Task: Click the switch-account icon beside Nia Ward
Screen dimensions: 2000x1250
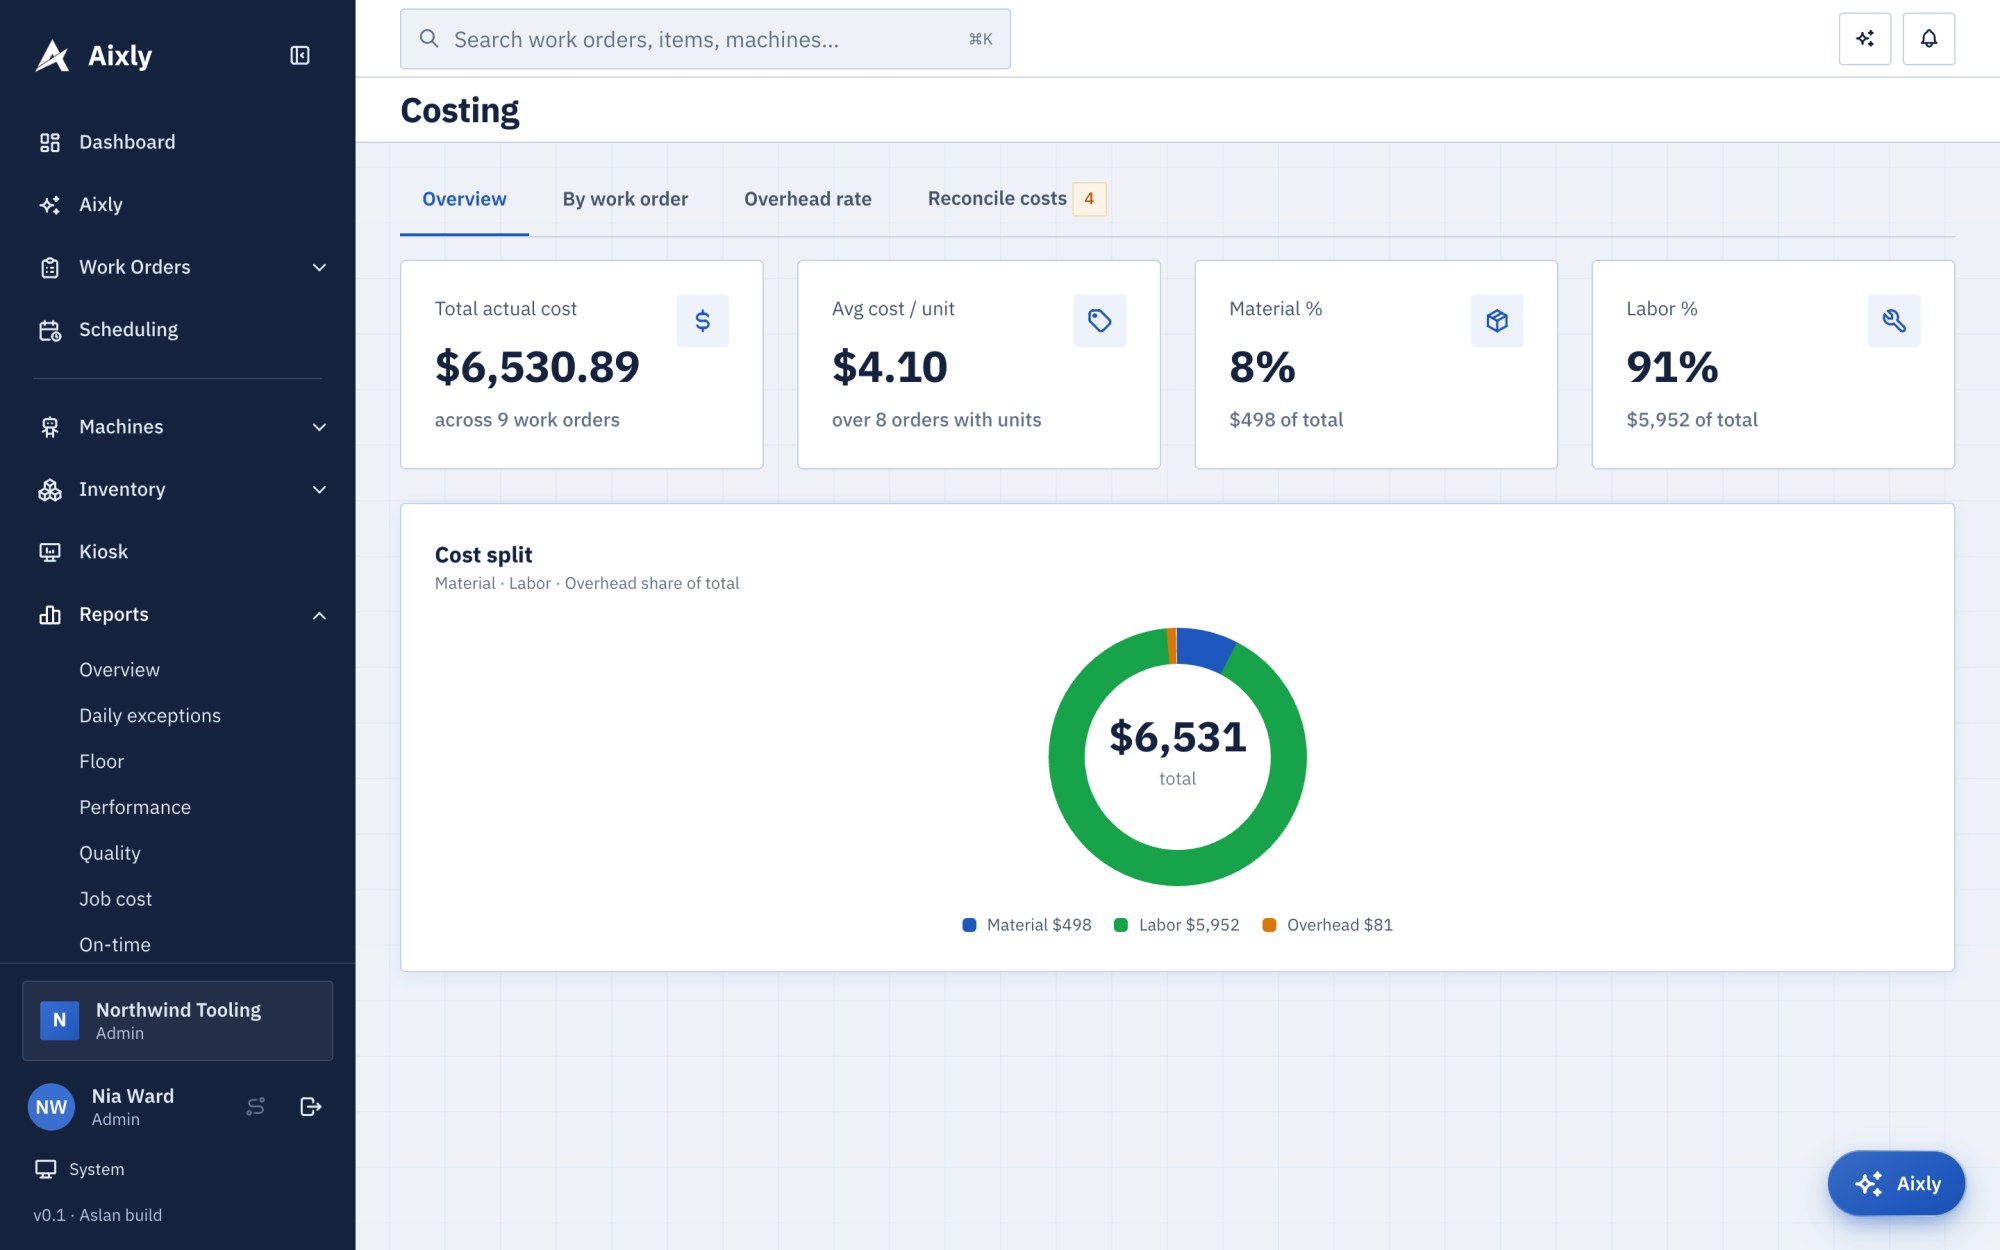Action: pos(256,1106)
